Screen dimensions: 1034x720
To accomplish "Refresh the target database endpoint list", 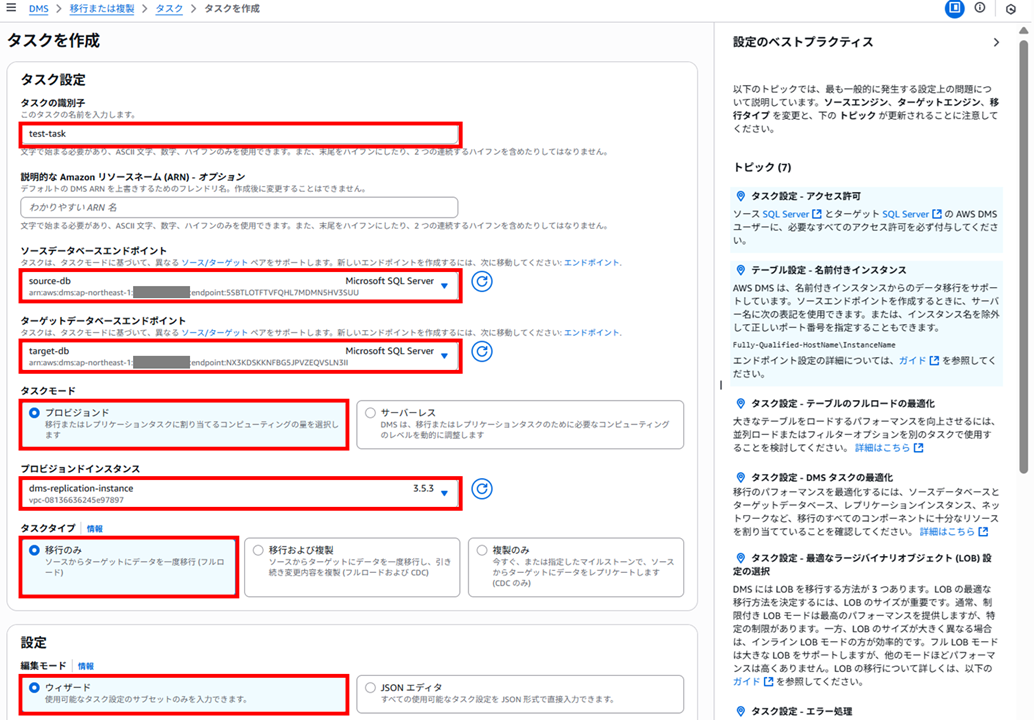I will [x=482, y=351].
